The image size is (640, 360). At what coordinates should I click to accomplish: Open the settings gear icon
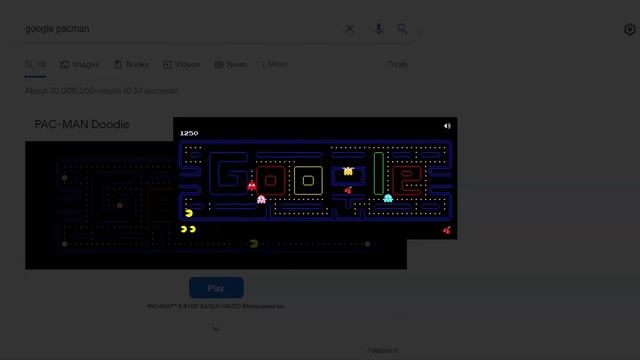point(630,29)
